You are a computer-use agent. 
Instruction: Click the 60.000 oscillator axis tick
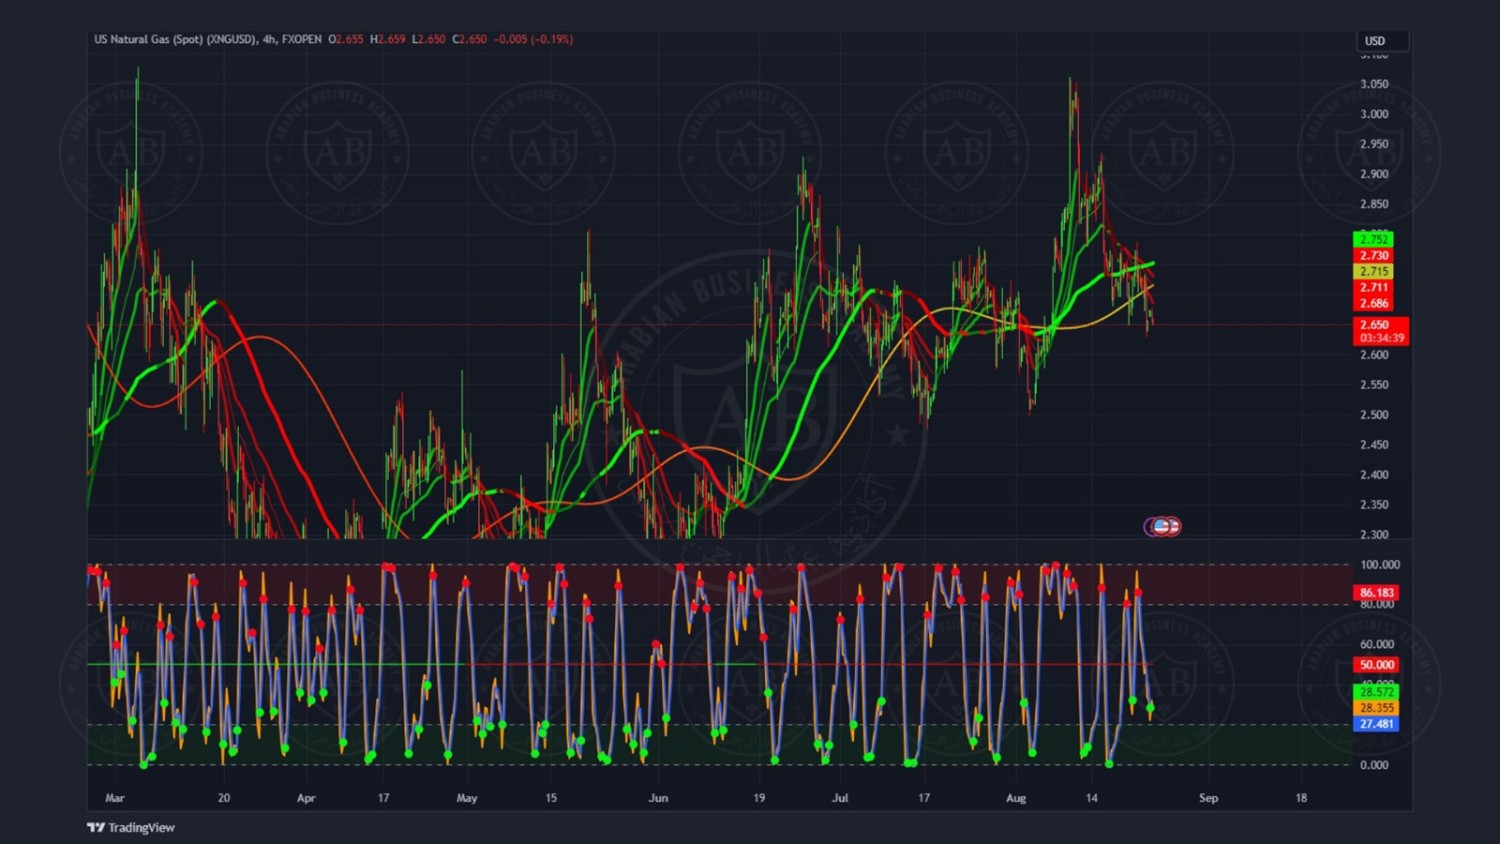click(x=1376, y=645)
